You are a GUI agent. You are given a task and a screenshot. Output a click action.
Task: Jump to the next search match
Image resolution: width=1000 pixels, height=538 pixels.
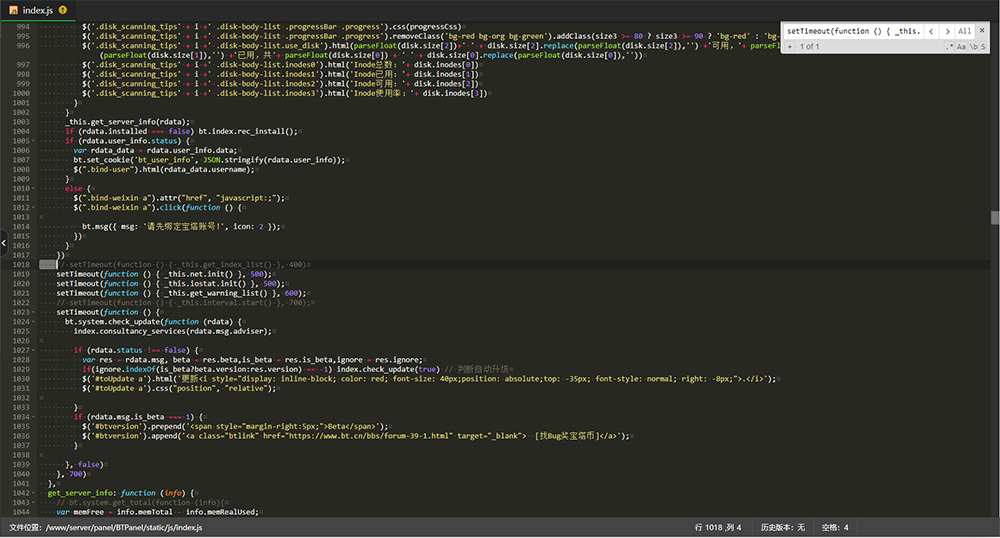[947, 31]
